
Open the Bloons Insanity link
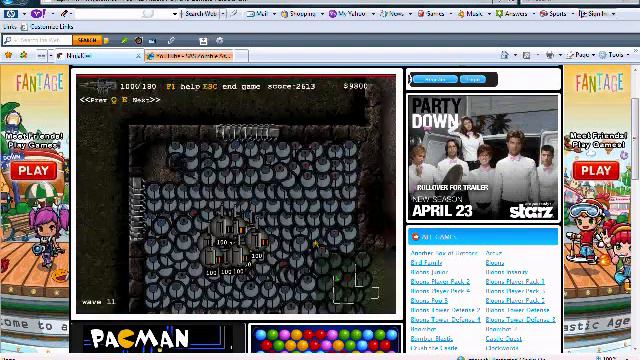(x=507, y=272)
